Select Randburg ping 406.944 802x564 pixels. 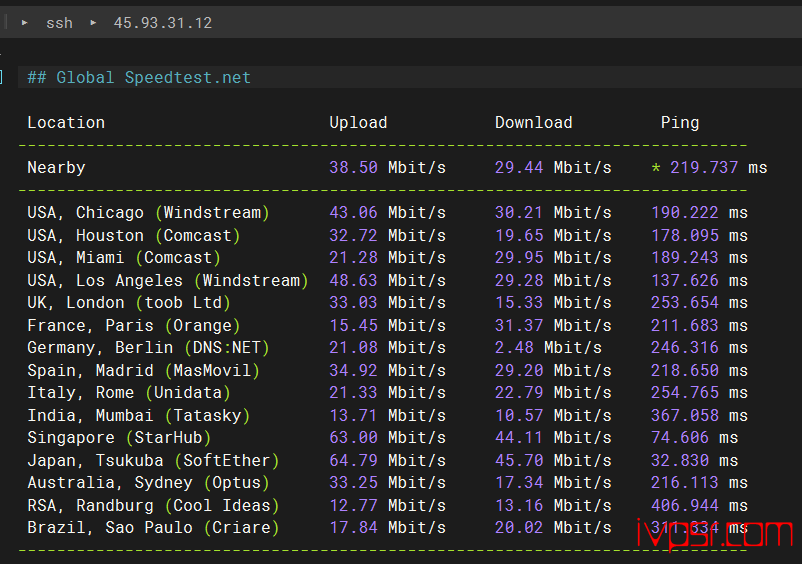[x=684, y=506]
